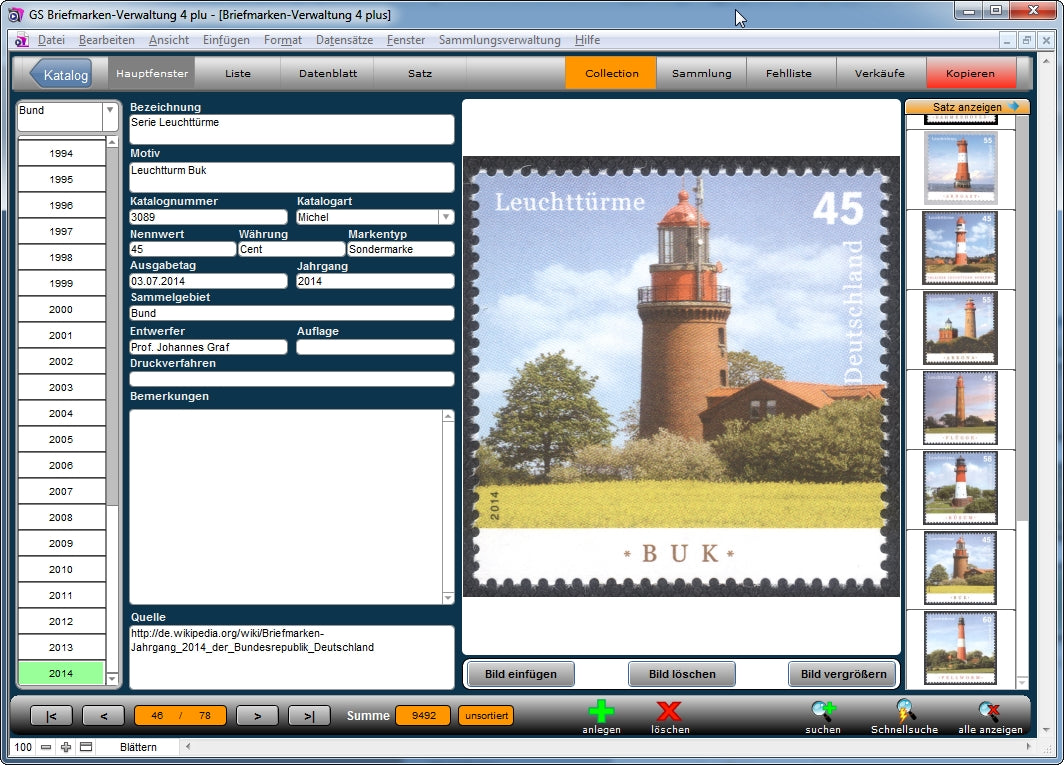Viewport: 1064px width, 765px height.
Task: Click the year list vertical scrollbar
Action: click(112, 400)
